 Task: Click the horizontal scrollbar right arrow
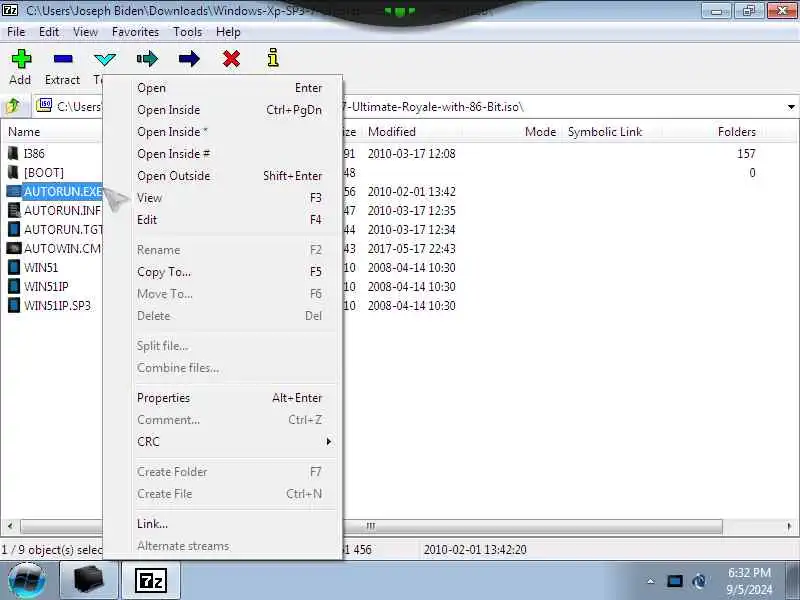pyautogui.click(x=789, y=526)
